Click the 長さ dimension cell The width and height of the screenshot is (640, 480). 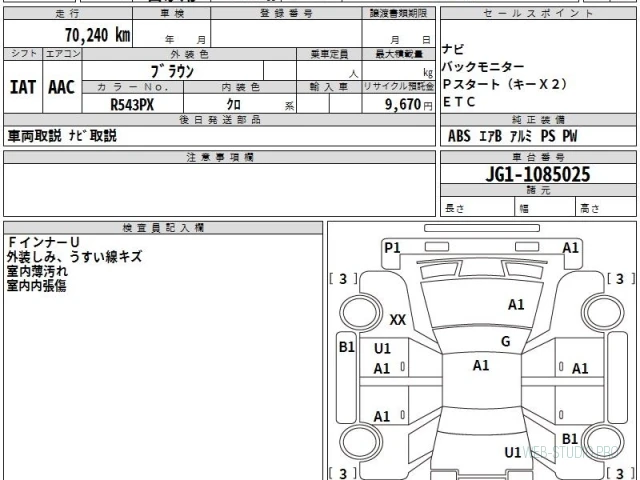point(477,208)
